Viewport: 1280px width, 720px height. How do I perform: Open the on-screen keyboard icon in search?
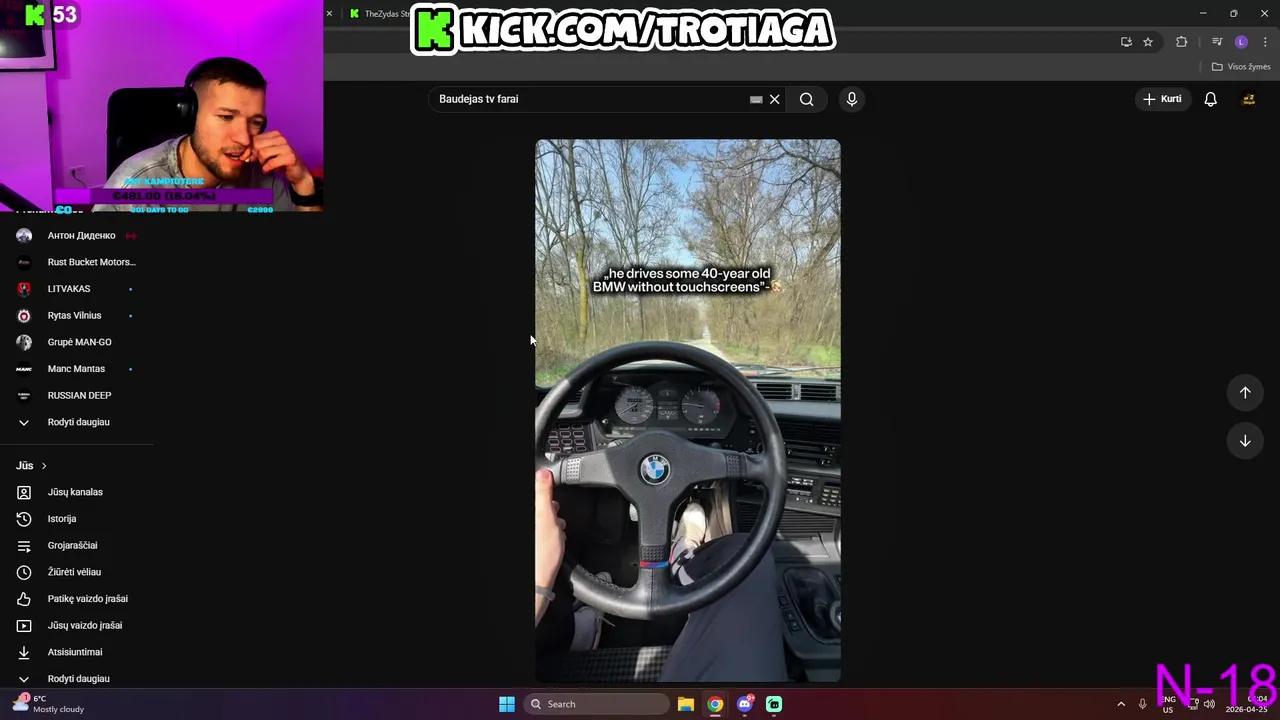(x=756, y=99)
